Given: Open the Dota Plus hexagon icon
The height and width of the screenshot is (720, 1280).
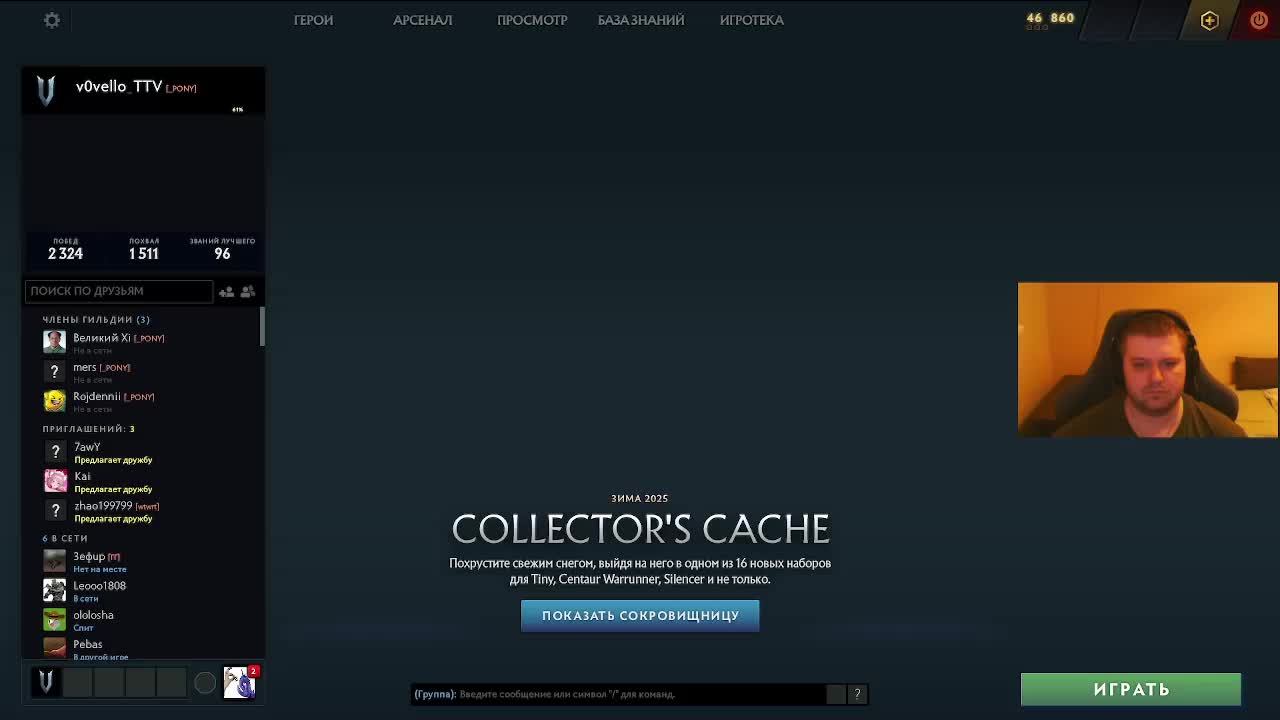Looking at the screenshot, I should 1209,20.
